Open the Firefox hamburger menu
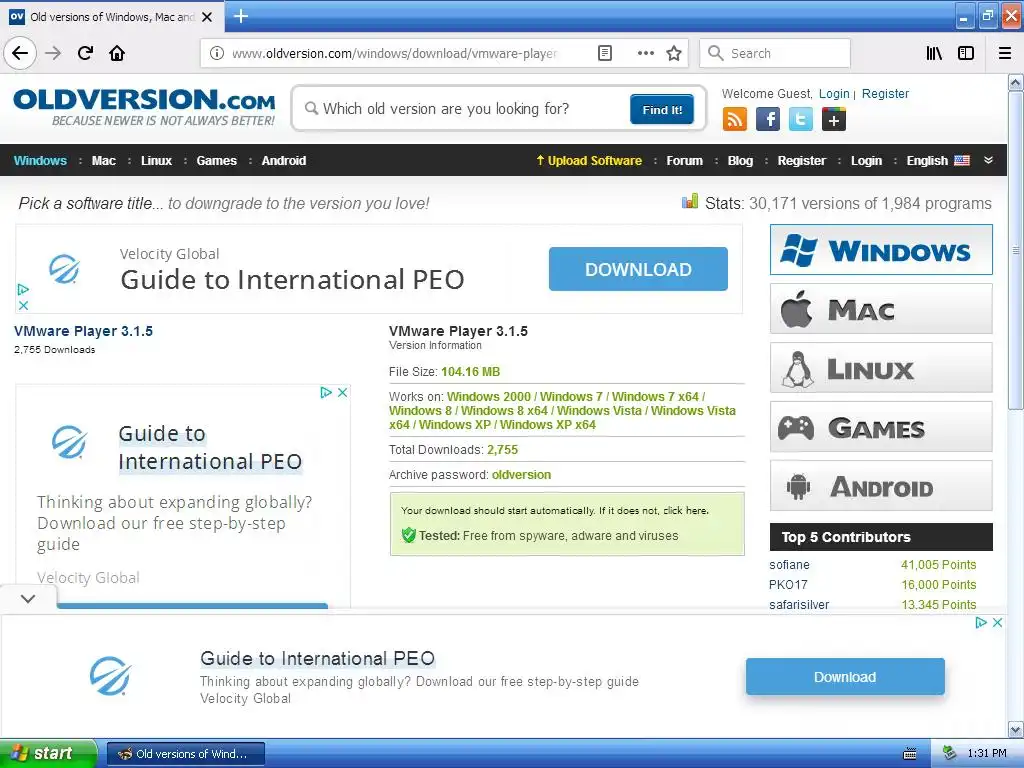The height and width of the screenshot is (768, 1024). click(x=1005, y=53)
